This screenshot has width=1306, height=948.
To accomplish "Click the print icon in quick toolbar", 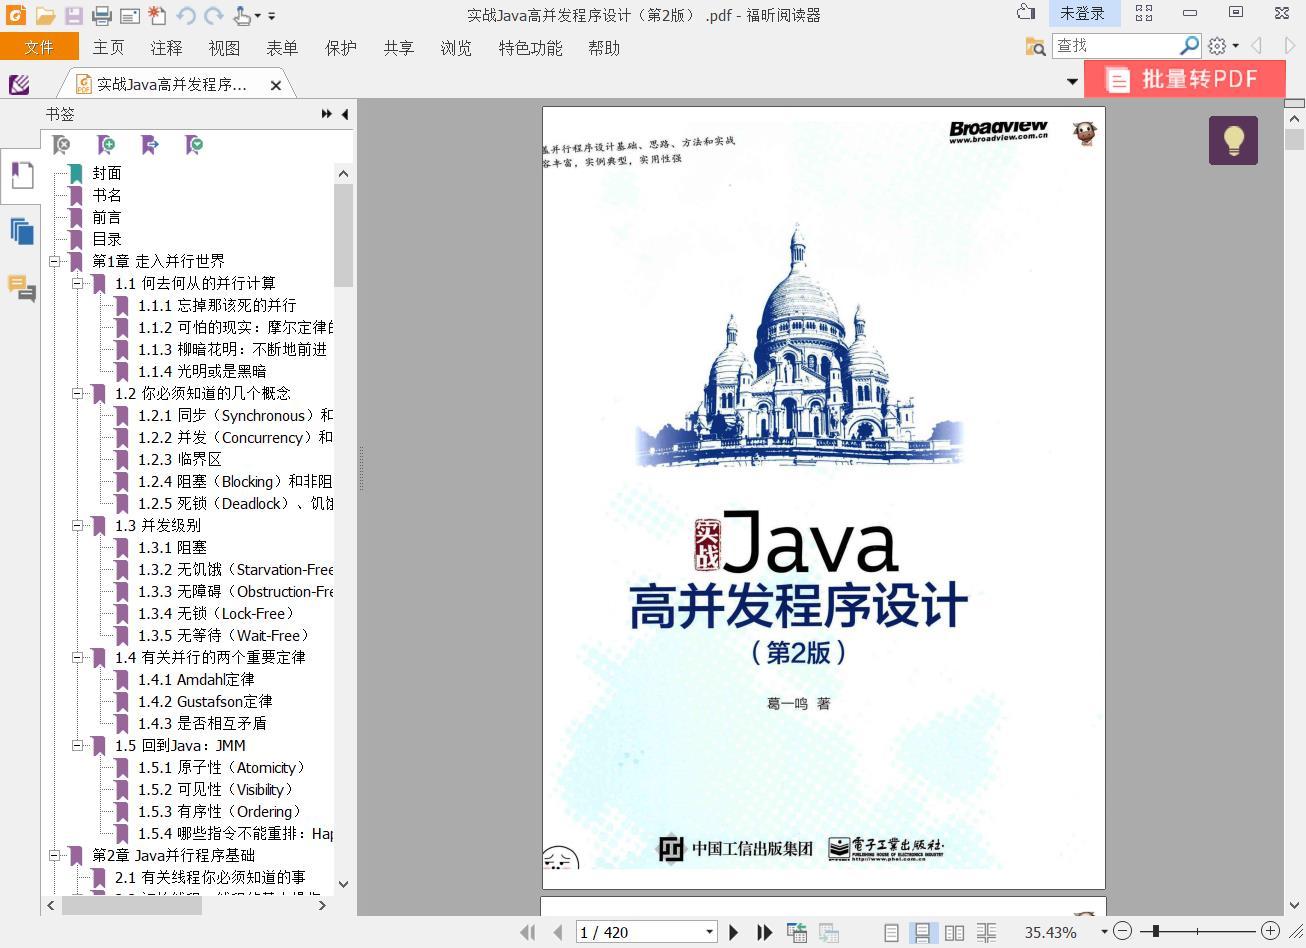I will 101,15.
